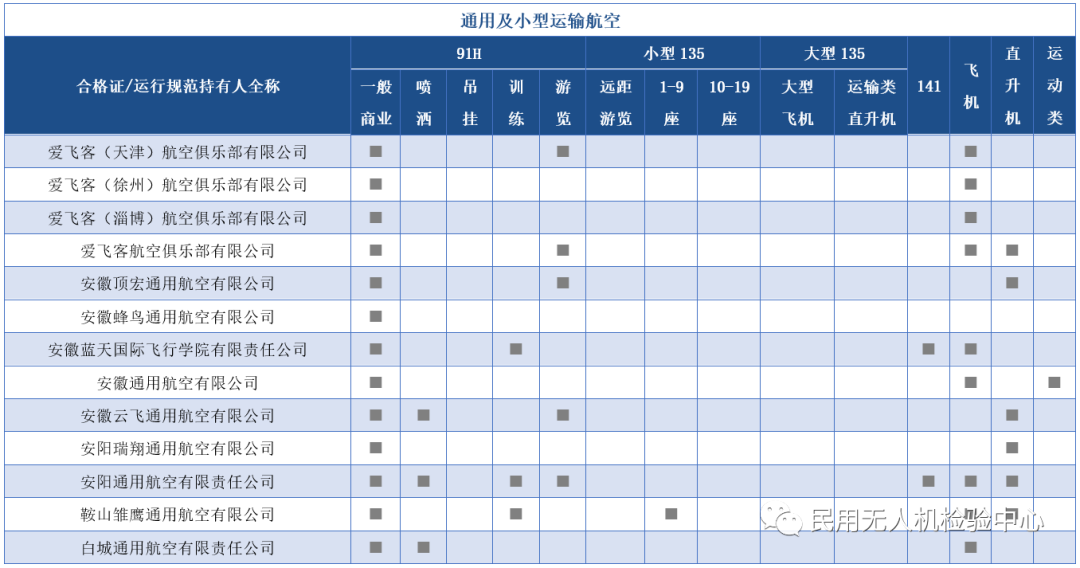
Task: Select row 安徽云飞通用航空有限公司
Action: click(x=540, y=415)
